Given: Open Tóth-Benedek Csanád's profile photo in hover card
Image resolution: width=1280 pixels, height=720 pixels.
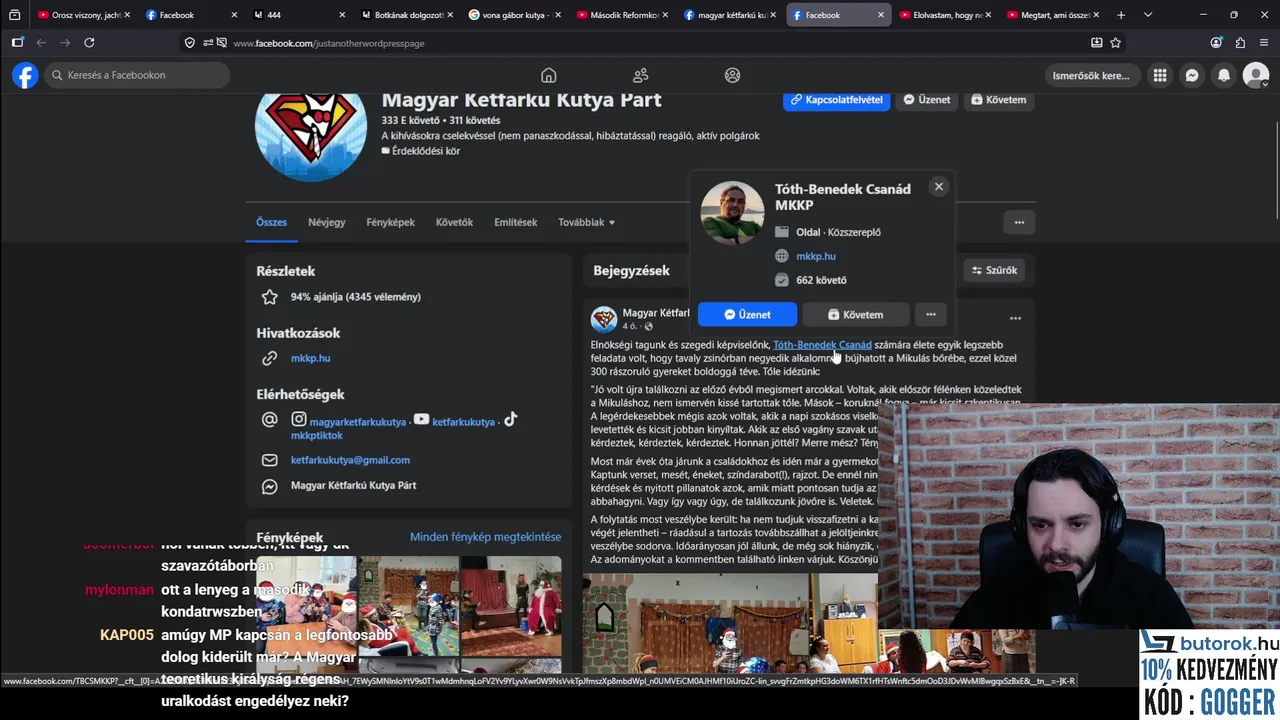Looking at the screenshot, I should (x=732, y=213).
